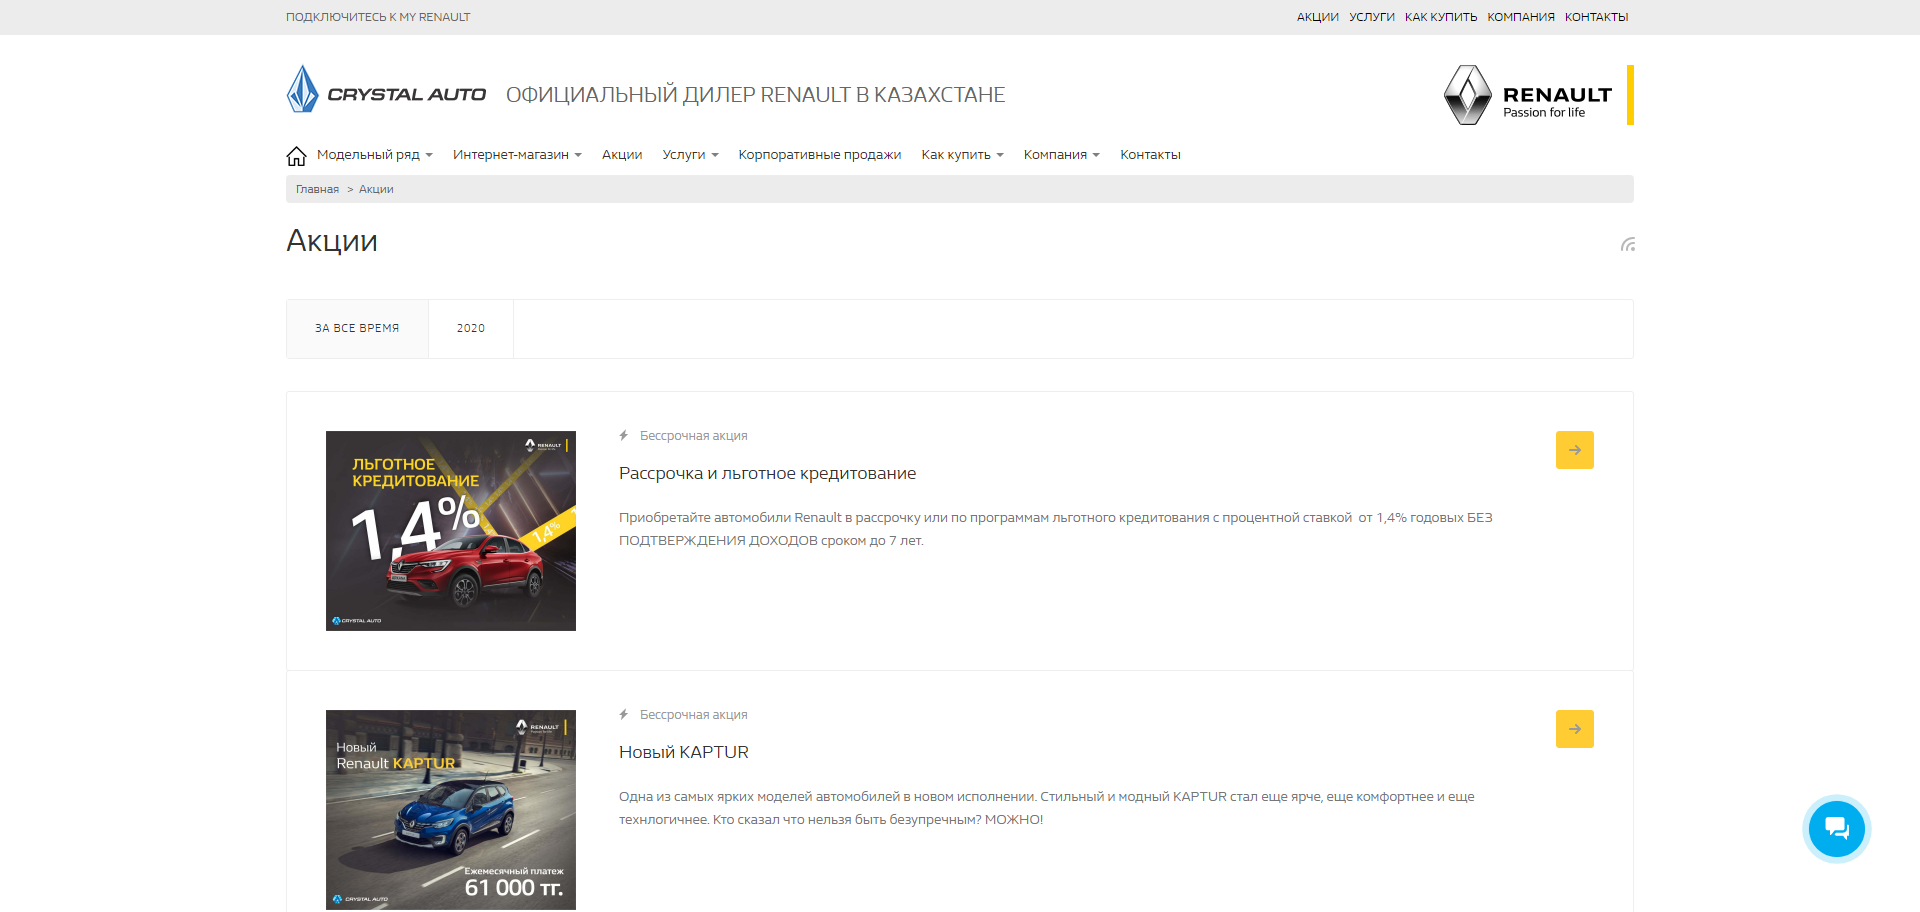Click the Новый Renault KAPTUR thumbnail image
The image size is (1920, 912).
451,810
